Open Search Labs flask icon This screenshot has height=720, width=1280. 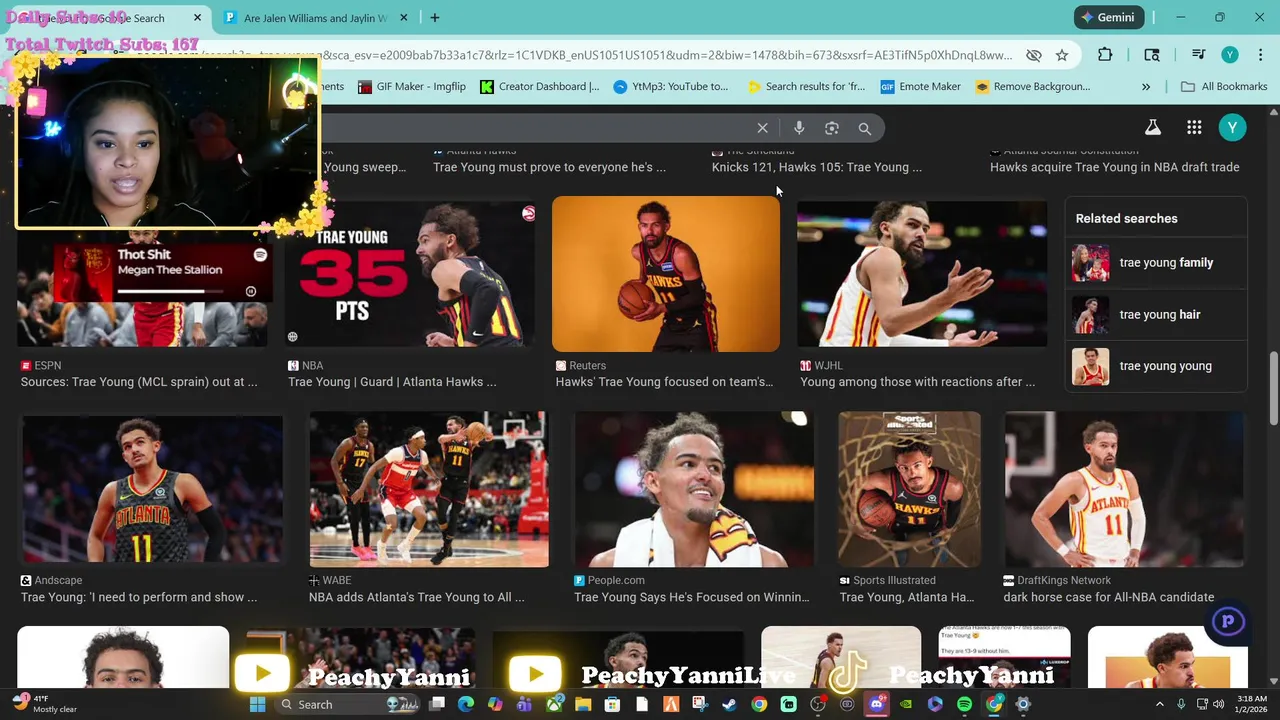pyautogui.click(x=1152, y=127)
